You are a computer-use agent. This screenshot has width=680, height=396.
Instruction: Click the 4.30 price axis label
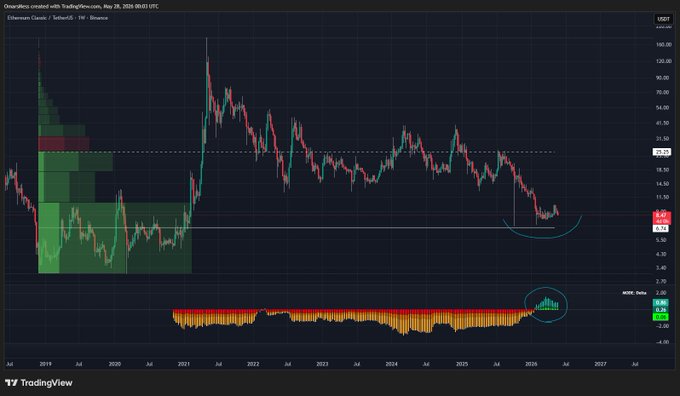click(661, 254)
